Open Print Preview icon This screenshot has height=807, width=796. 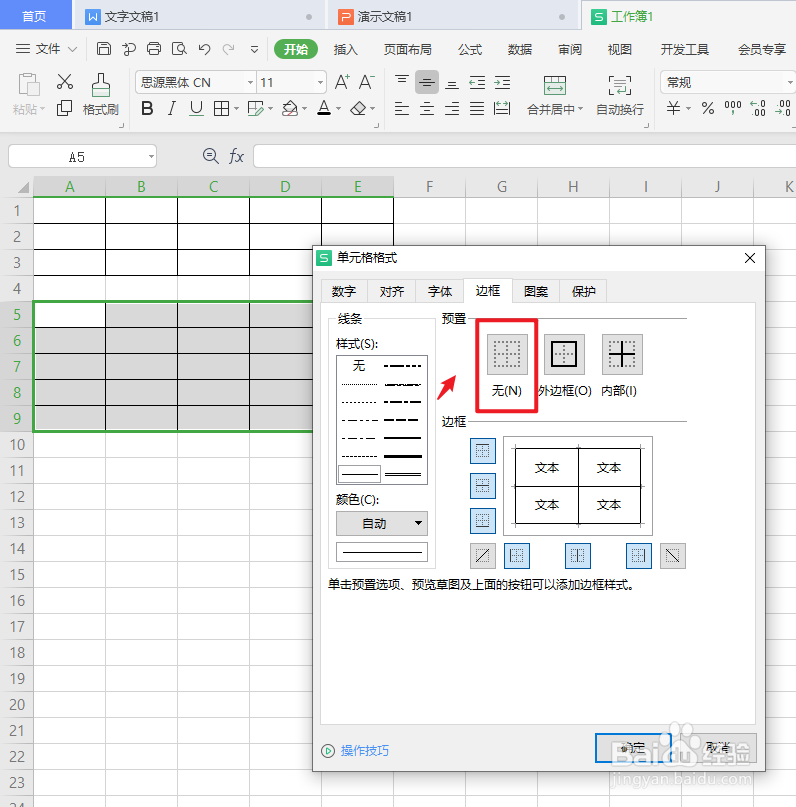coord(179,49)
